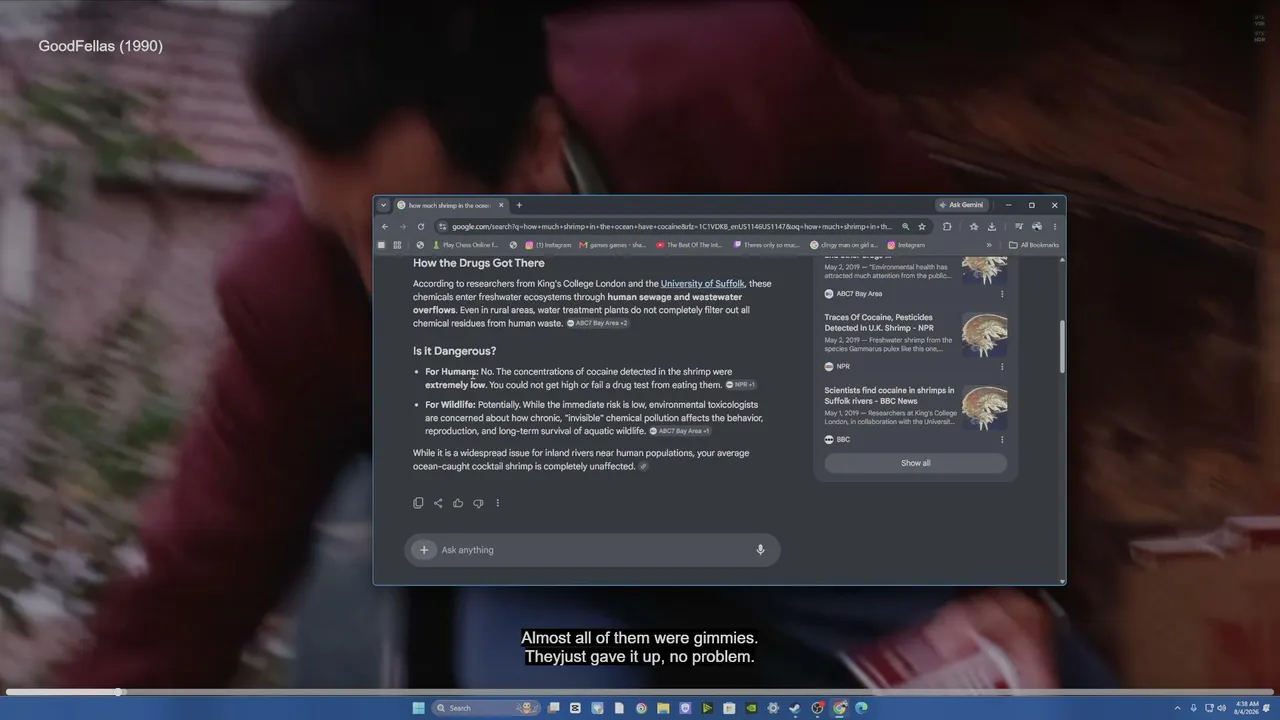Click the Ask Gemini button
Screen dimensions: 1280x720
[x=961, y=205]
